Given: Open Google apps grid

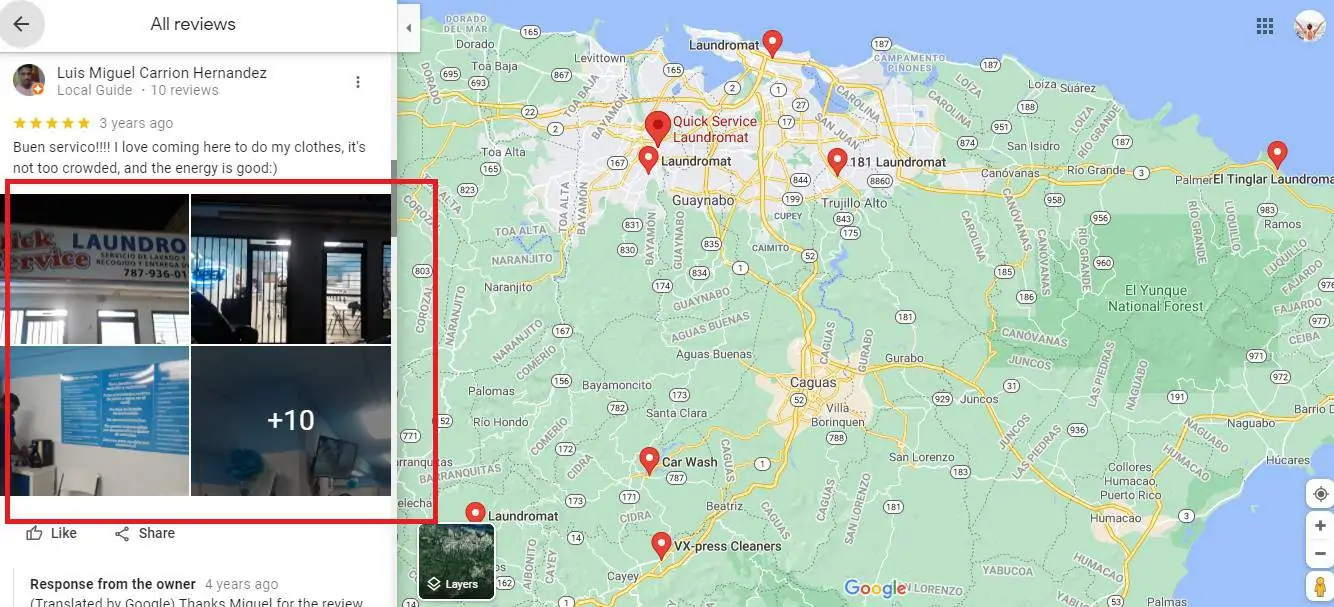Looking at the screenshot, I should [x=1264, y=26].
